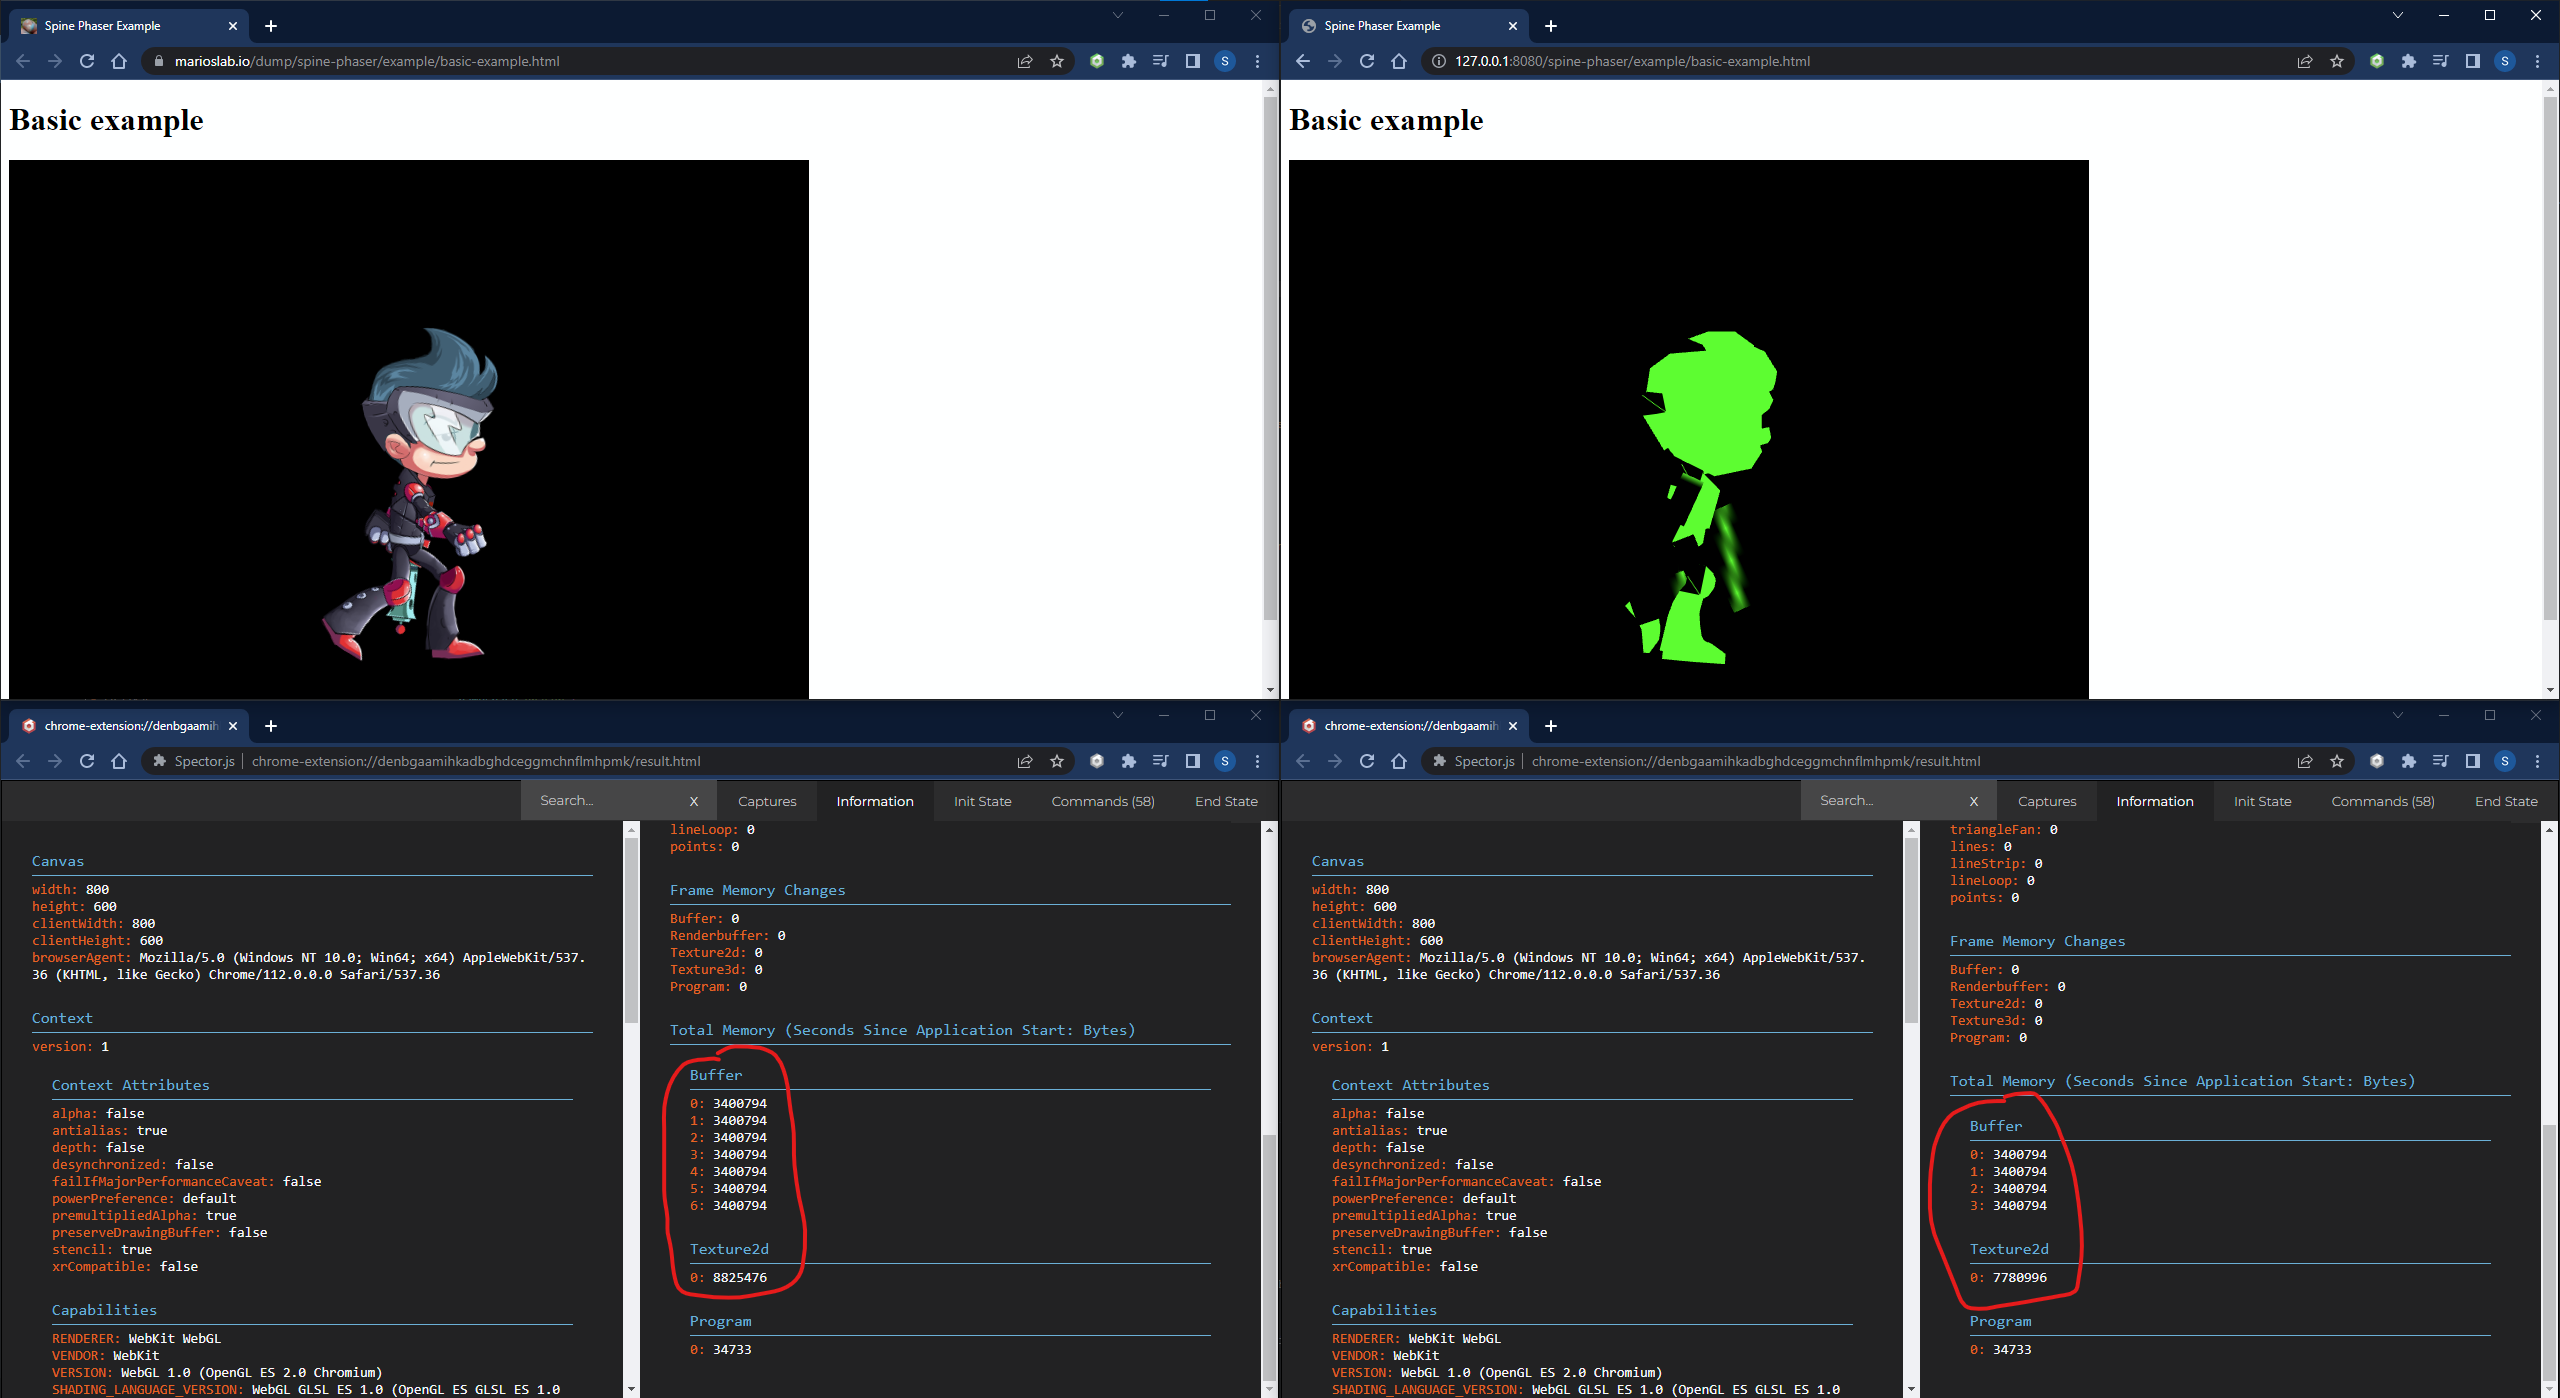Switch to the Captures tab in Spector.js
This screenshot has height=1398, width=2560.
(x=767, y=800)
